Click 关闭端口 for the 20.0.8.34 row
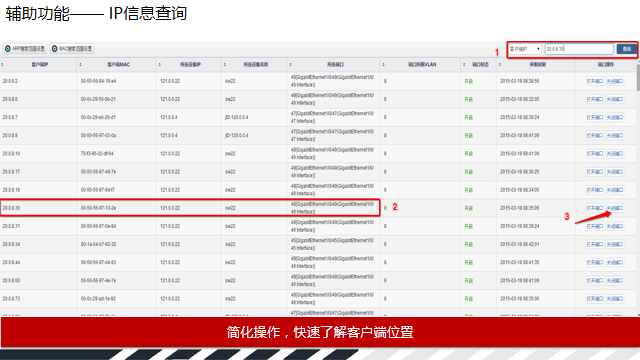 coord(615,244)
